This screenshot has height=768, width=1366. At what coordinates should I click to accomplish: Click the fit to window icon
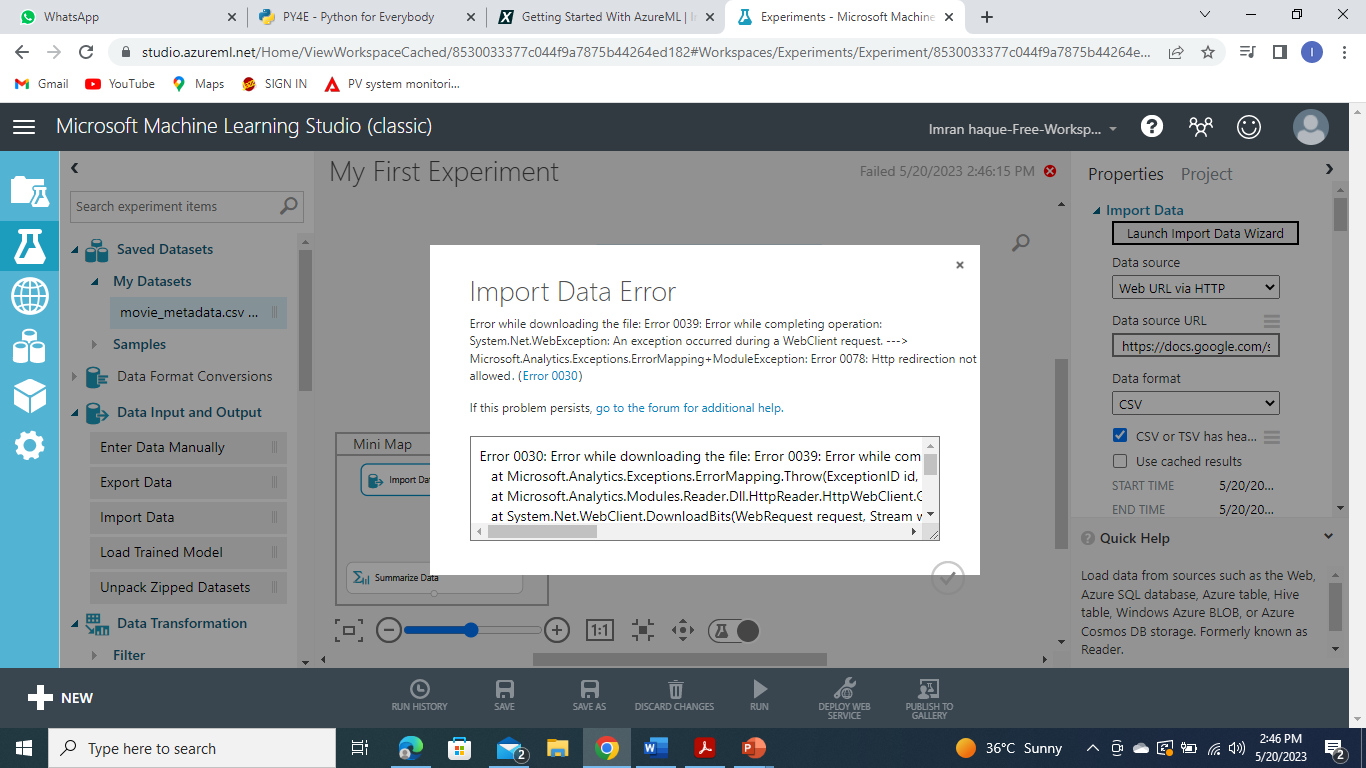pyautogui.click(x=642, y=630)
